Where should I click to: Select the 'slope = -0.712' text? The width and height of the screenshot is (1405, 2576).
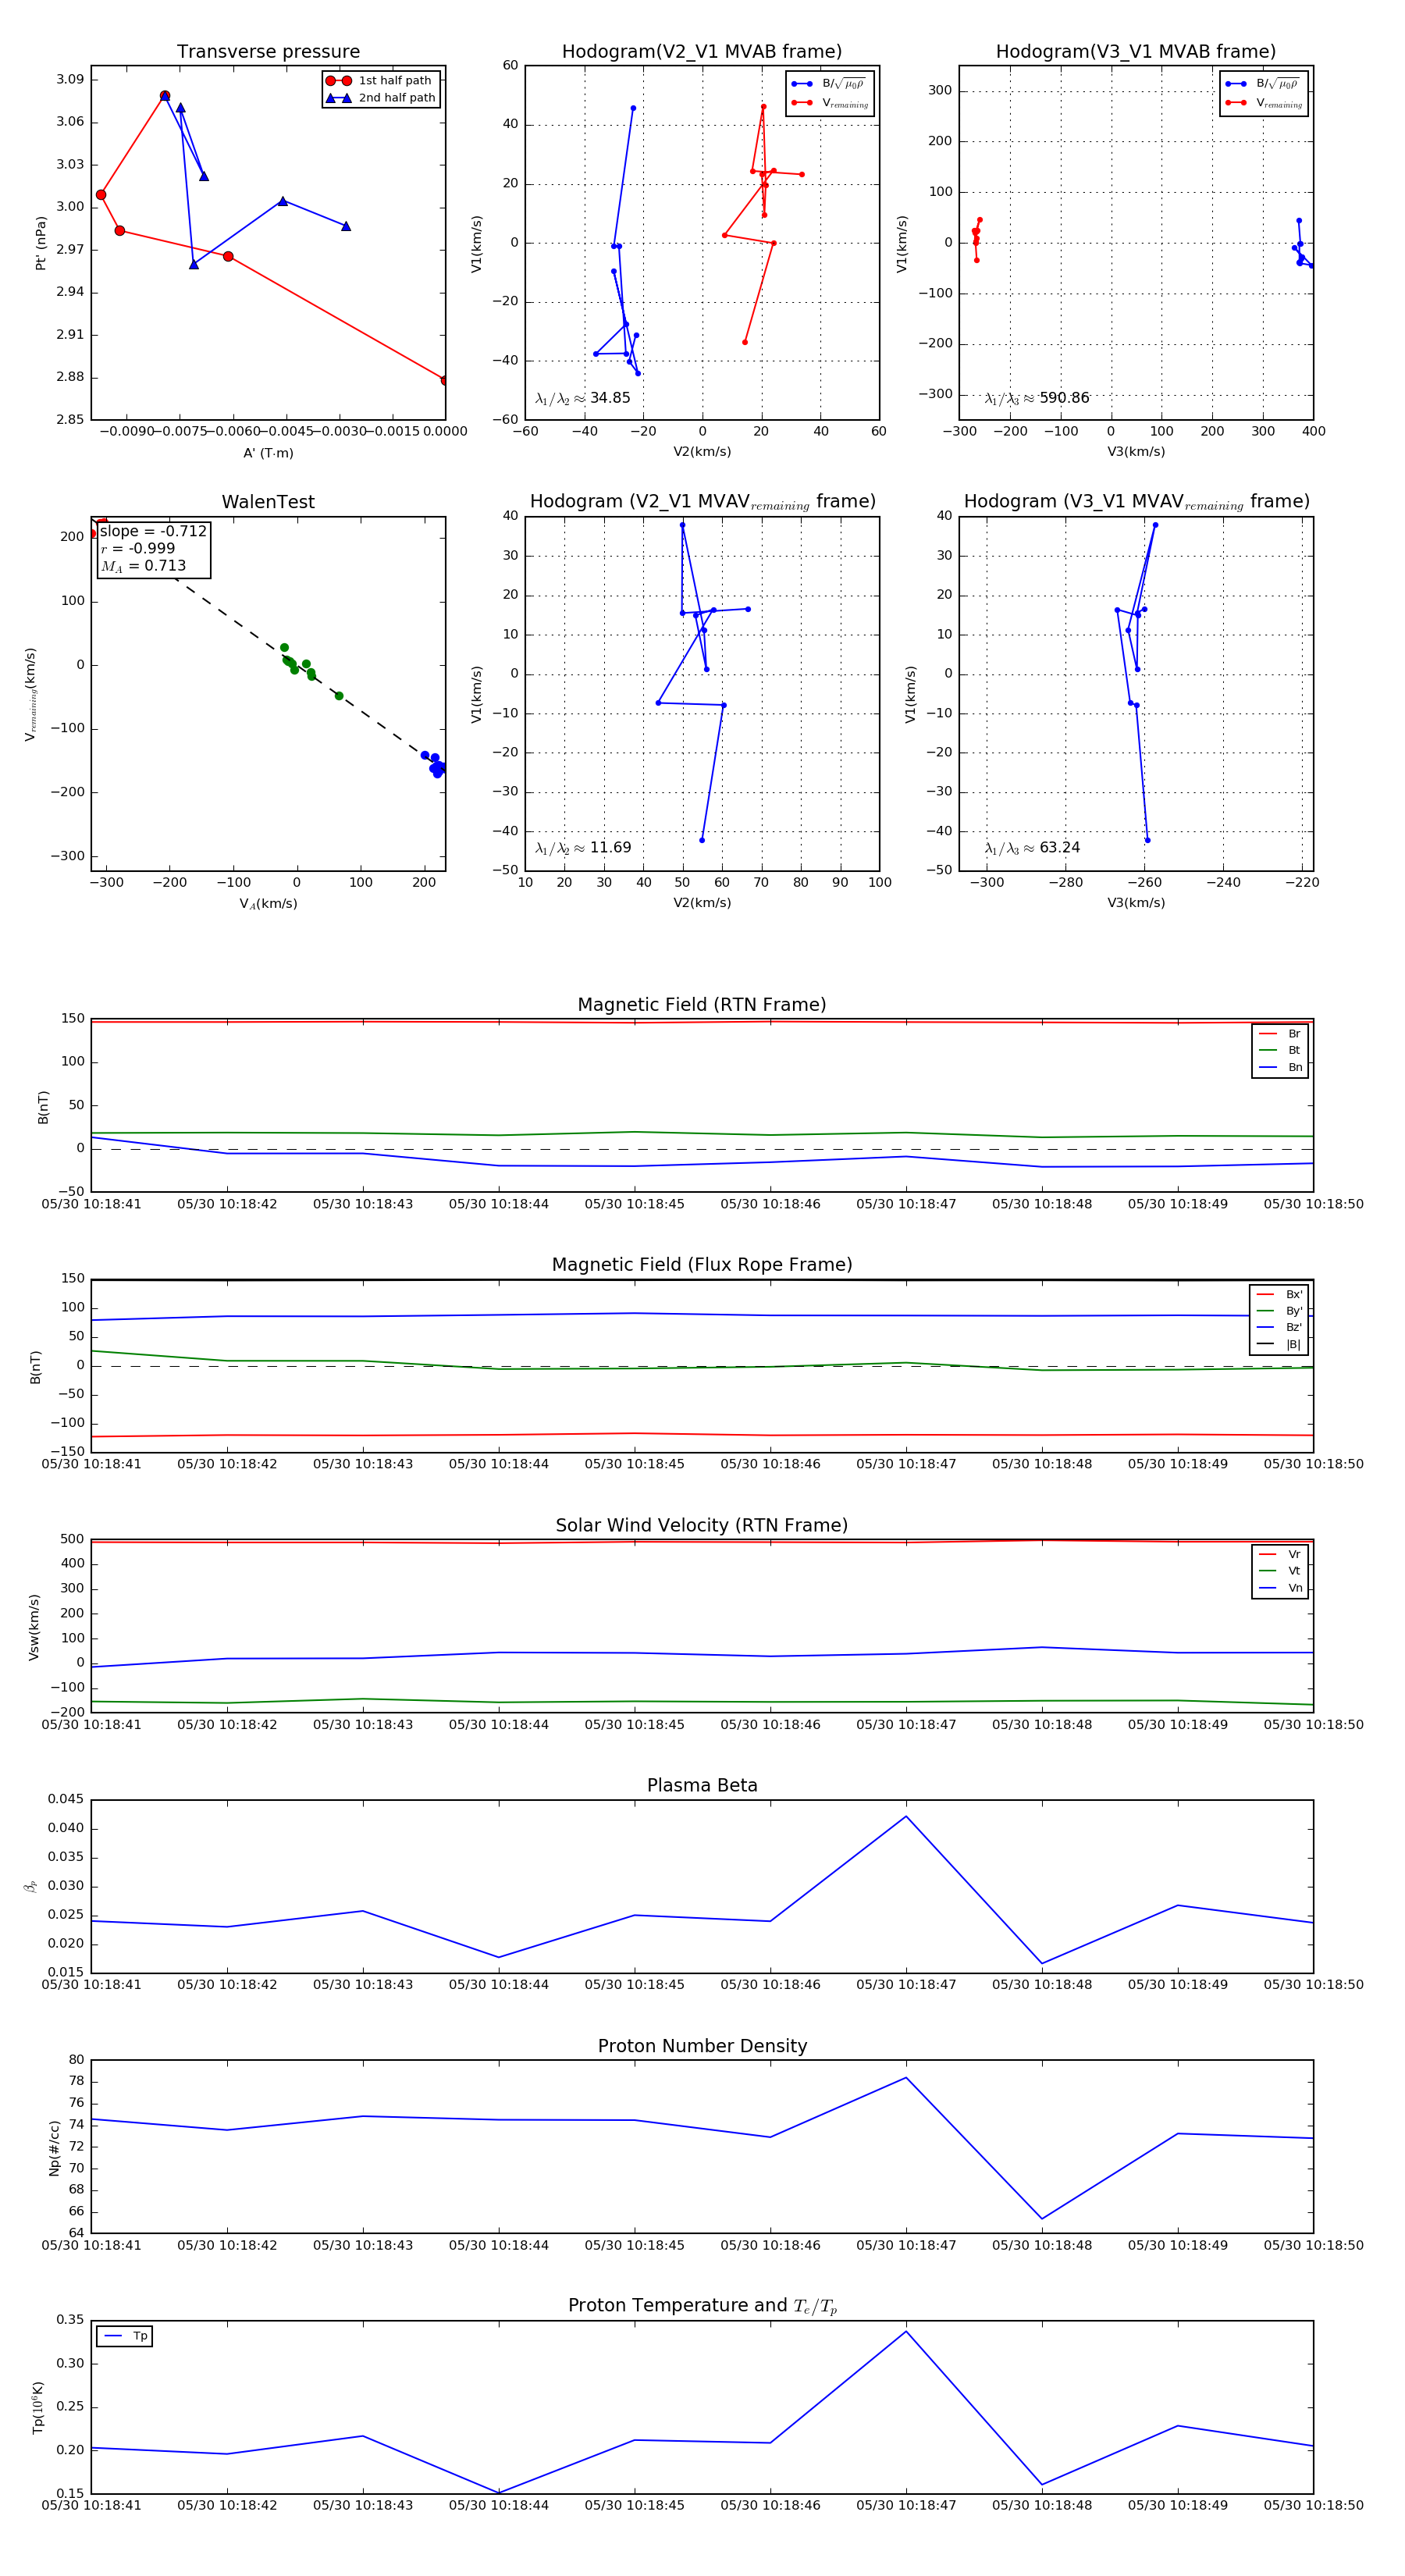pyautogui.click(x=153, y=531)
